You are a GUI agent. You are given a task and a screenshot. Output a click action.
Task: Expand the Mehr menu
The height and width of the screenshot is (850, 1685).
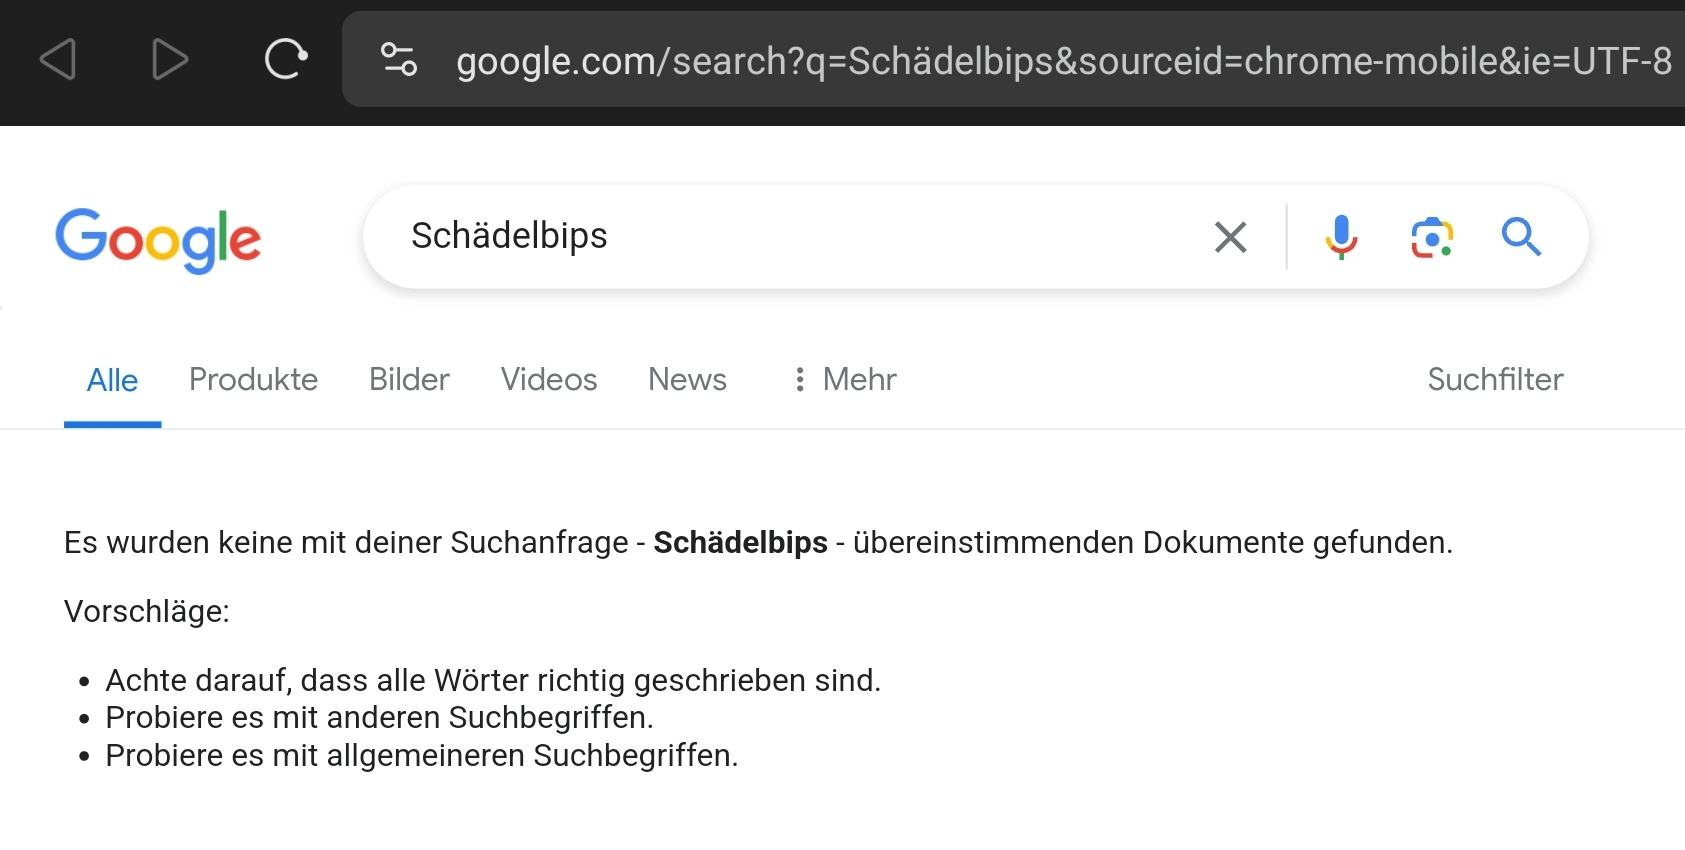[845, 379]
